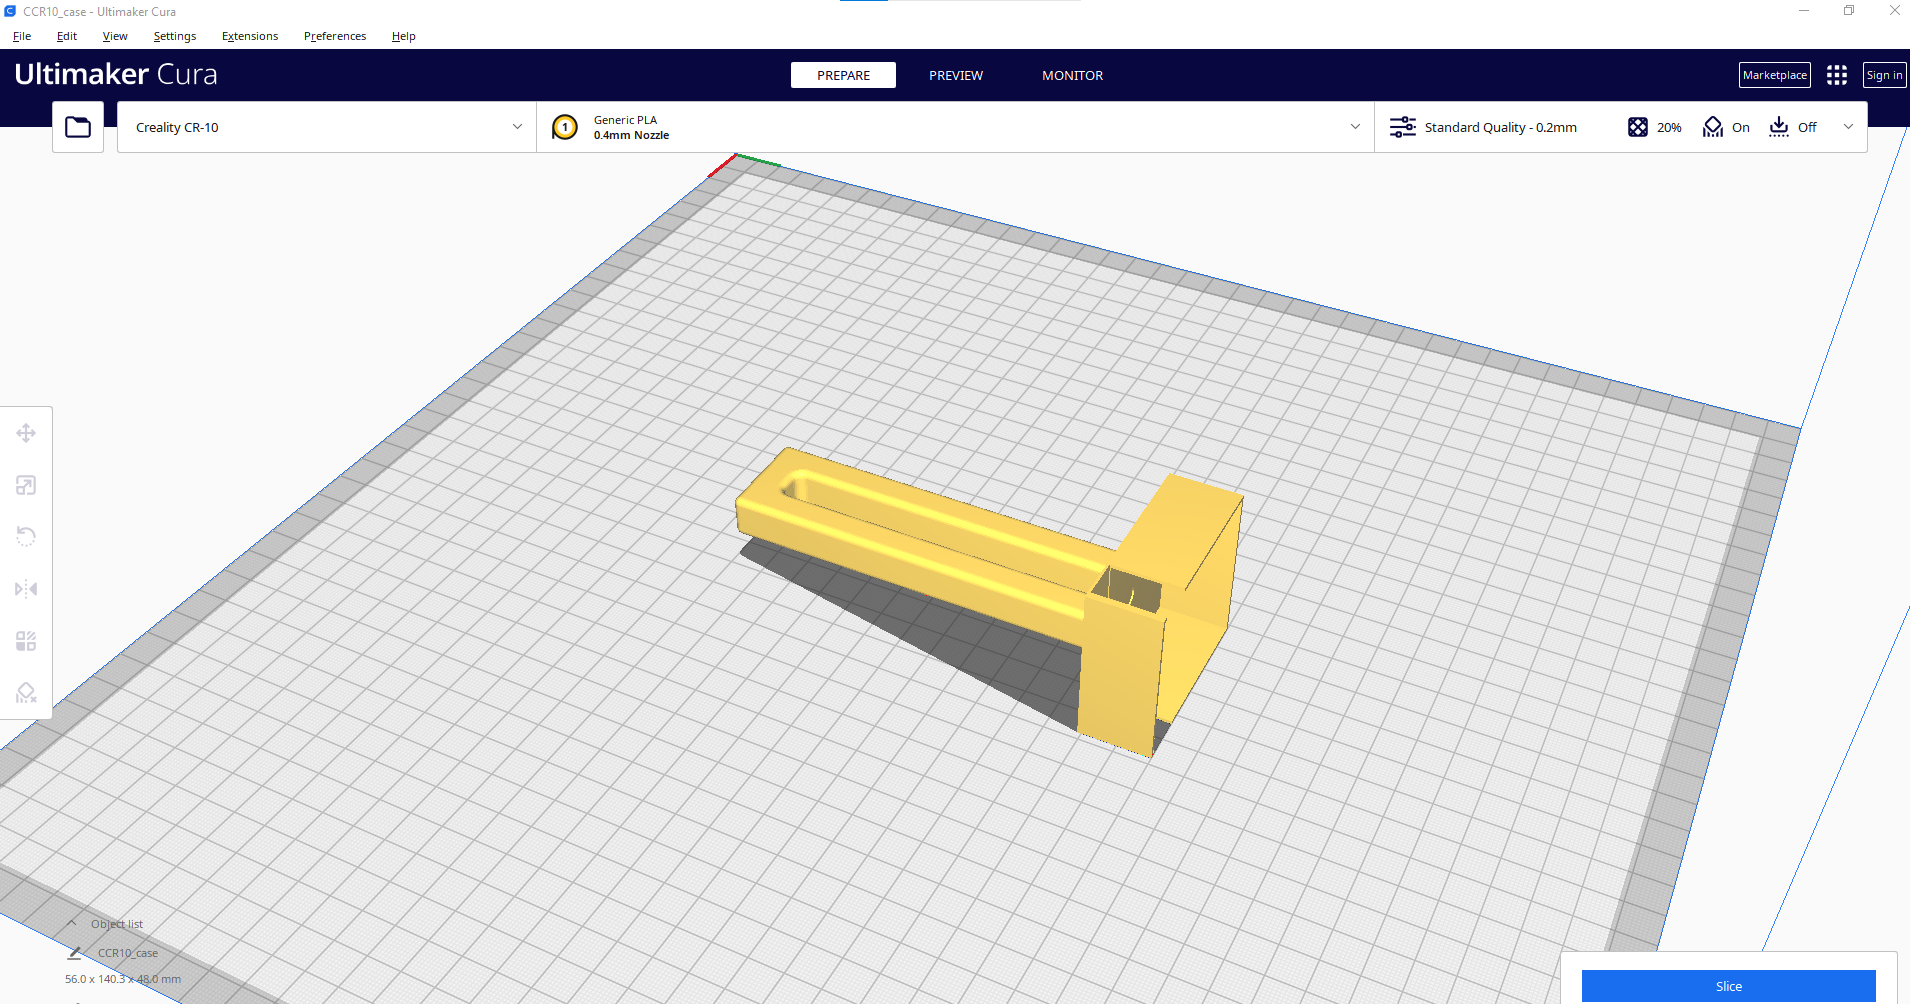Click the adhesion Off icon
The width and height of the screenshot is (1910, 1004).
click(1779, 127)
